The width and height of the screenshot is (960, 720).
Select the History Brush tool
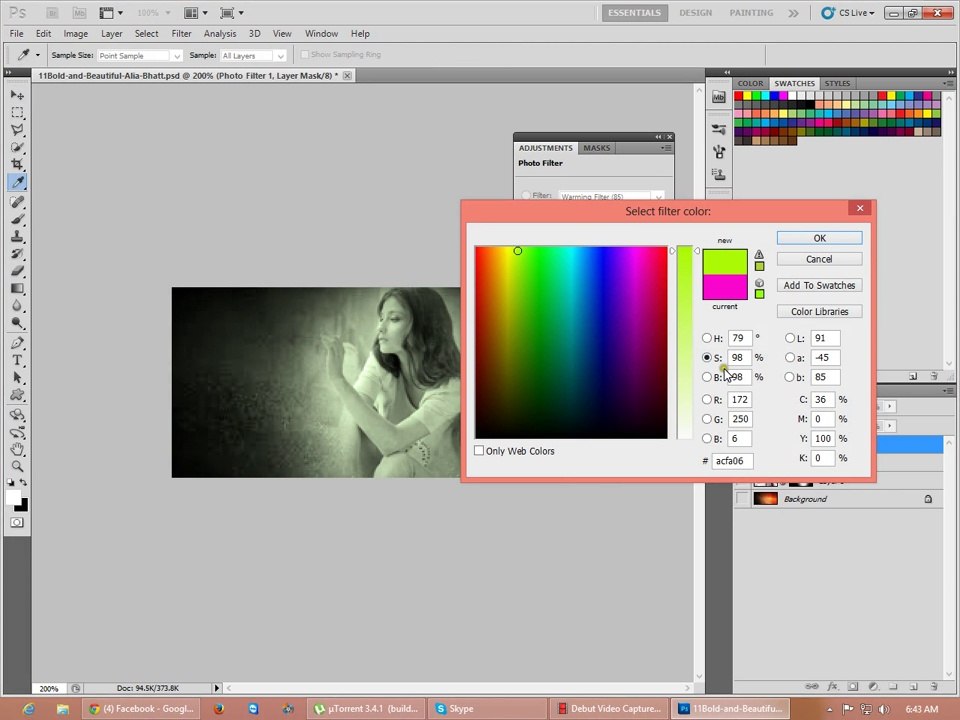coord(17,253)
